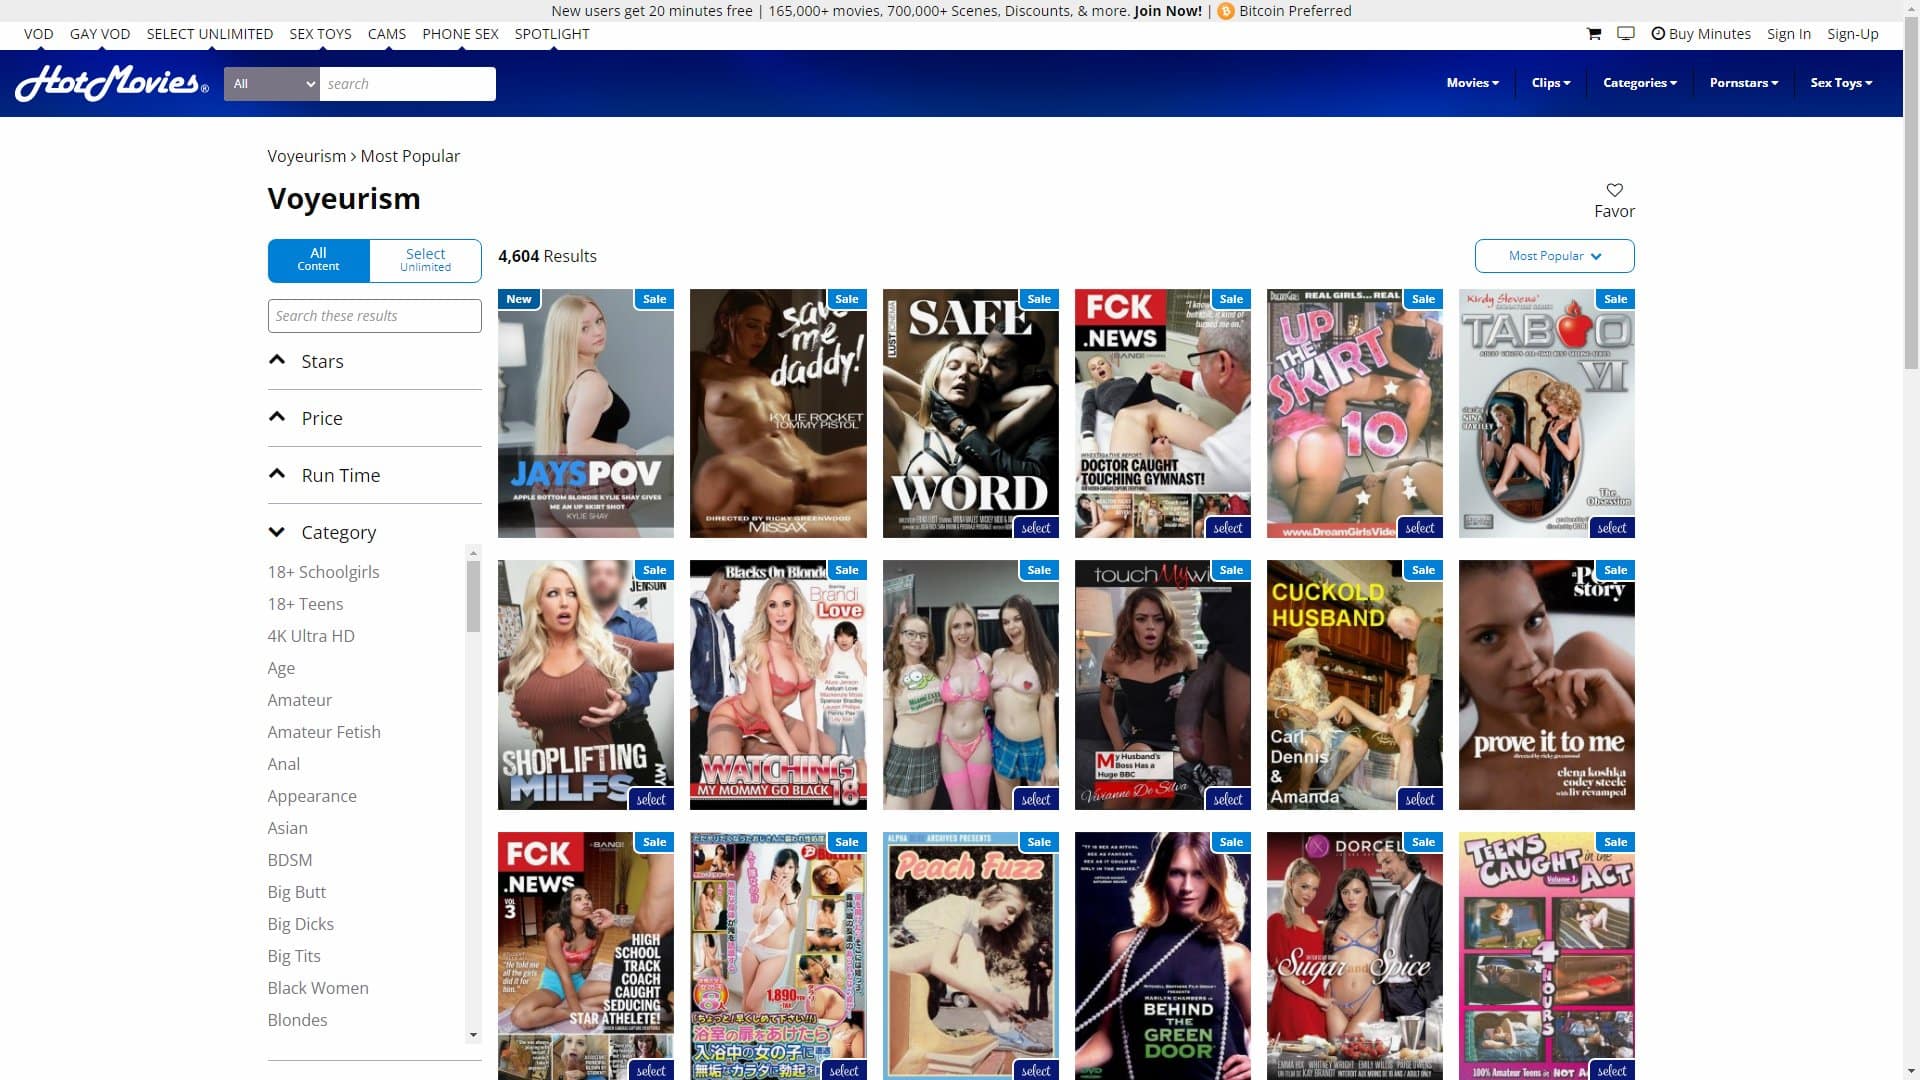1920x1080 pixels.
Task: Click the Sale badge on the TABOO VI cover
Action: pyautogui.click(x=1615, y=298)
